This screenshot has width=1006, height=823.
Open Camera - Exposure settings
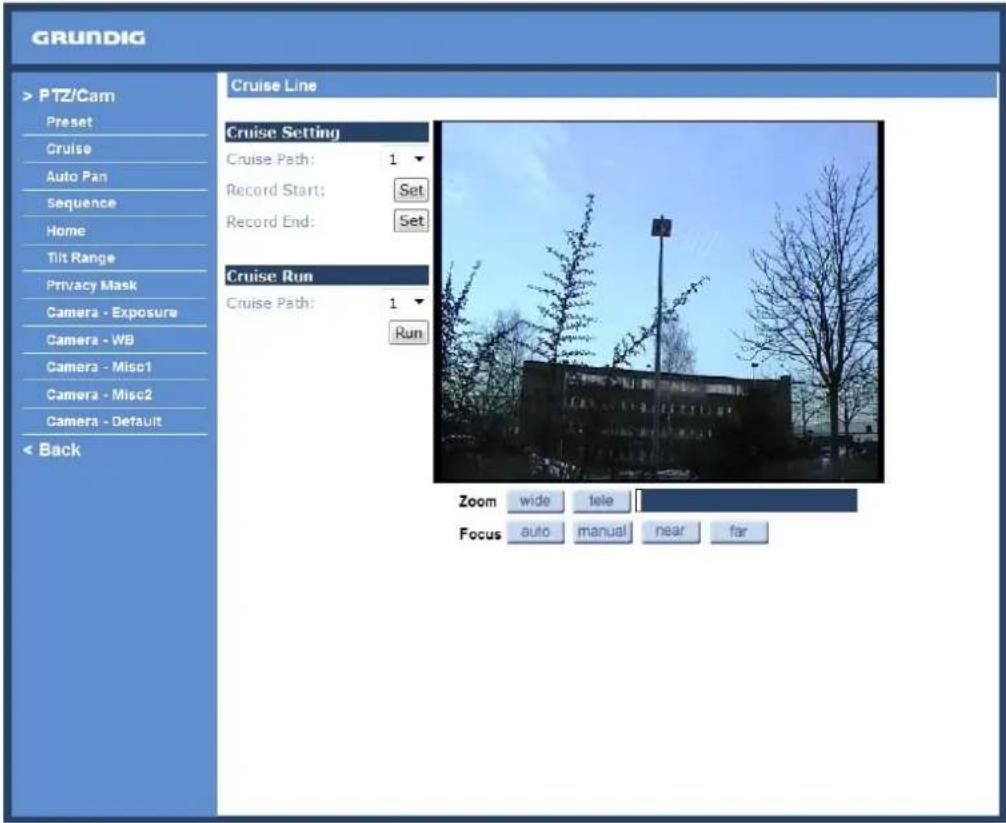point(112,312)
